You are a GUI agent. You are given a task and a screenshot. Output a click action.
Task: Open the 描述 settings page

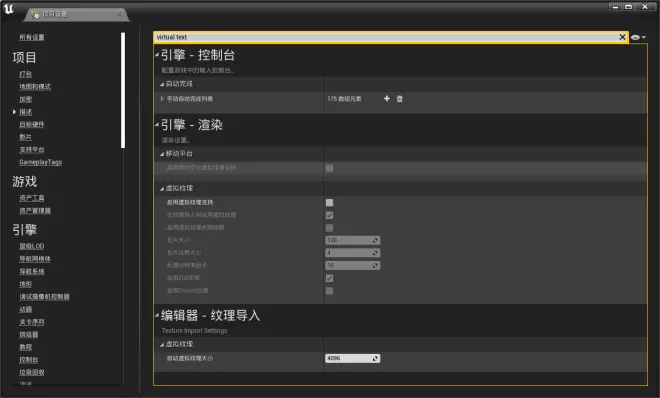tap(25, 112)
